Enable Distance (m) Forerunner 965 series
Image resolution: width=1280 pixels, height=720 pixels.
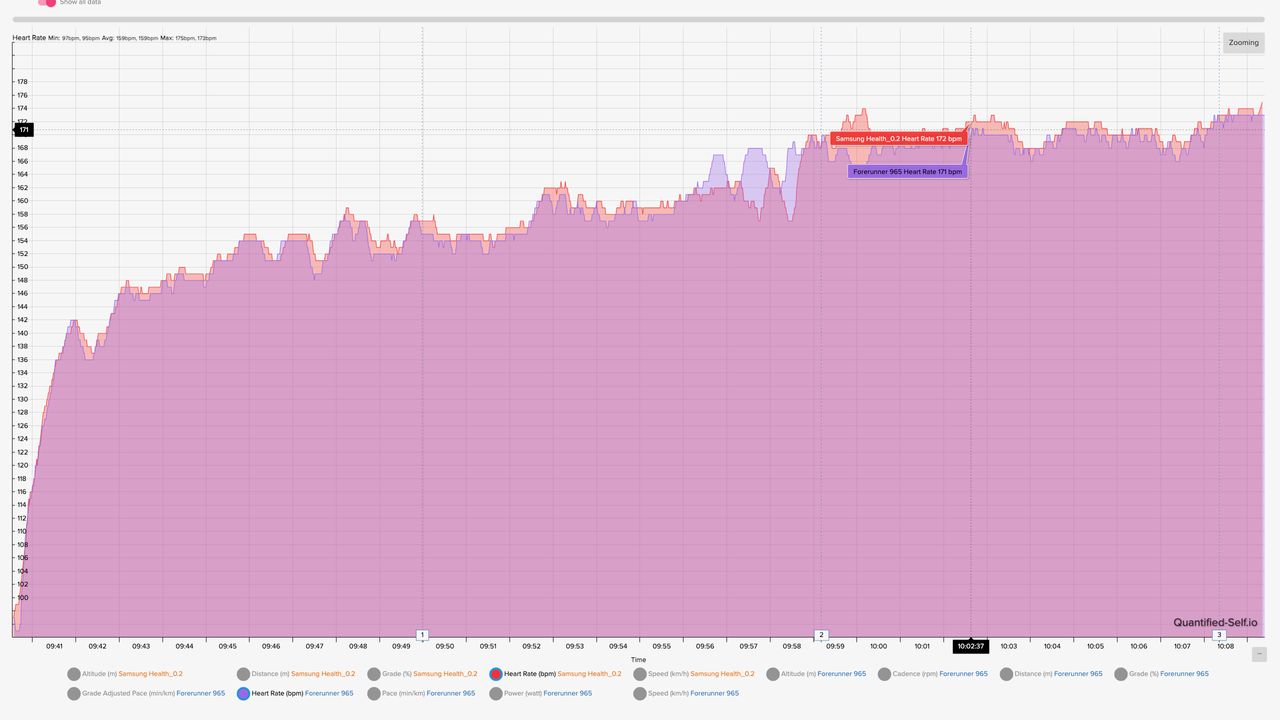tap(1006, 674)
